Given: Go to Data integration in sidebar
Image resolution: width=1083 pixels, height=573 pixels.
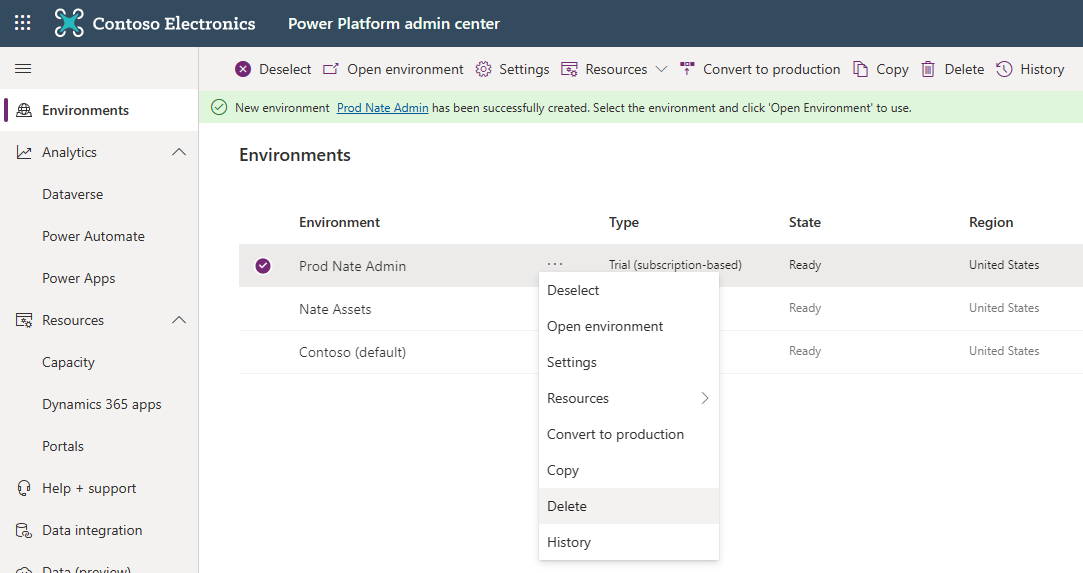Looking at the screenshot, I should tap(92, 530).
